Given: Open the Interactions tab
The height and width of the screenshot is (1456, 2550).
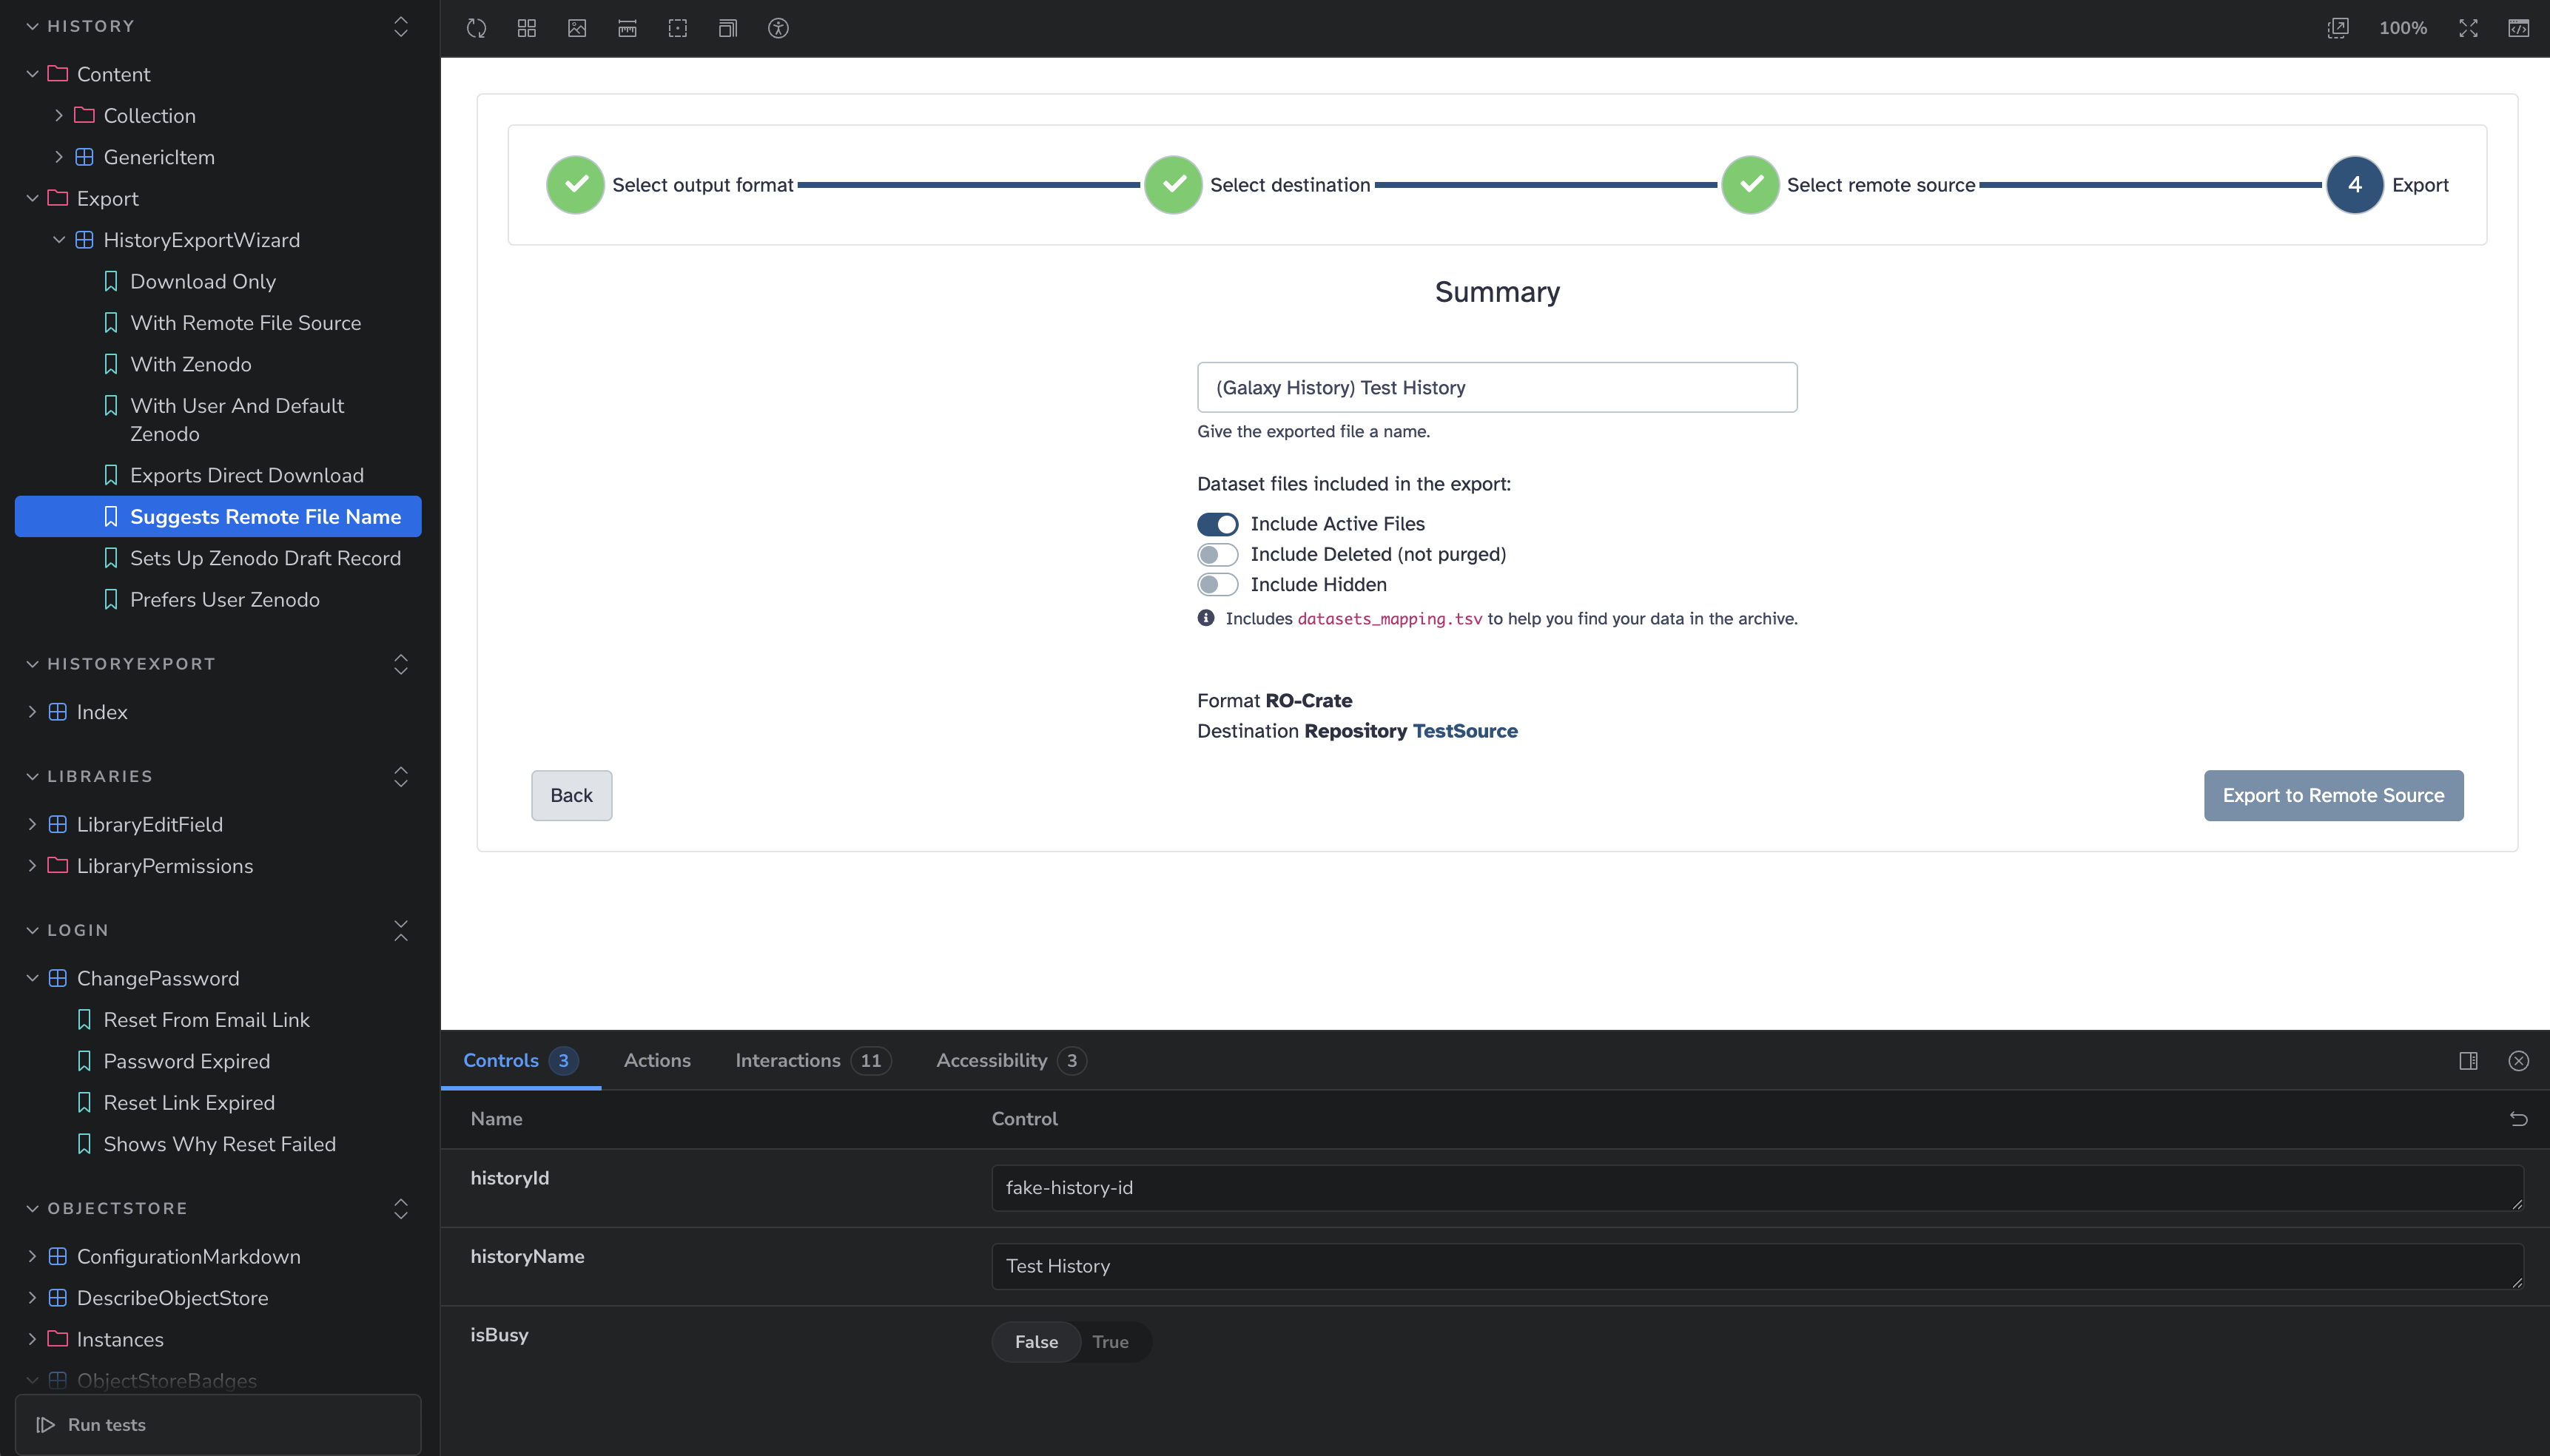Looking at the screenshot, I should tap(813, 1060).
